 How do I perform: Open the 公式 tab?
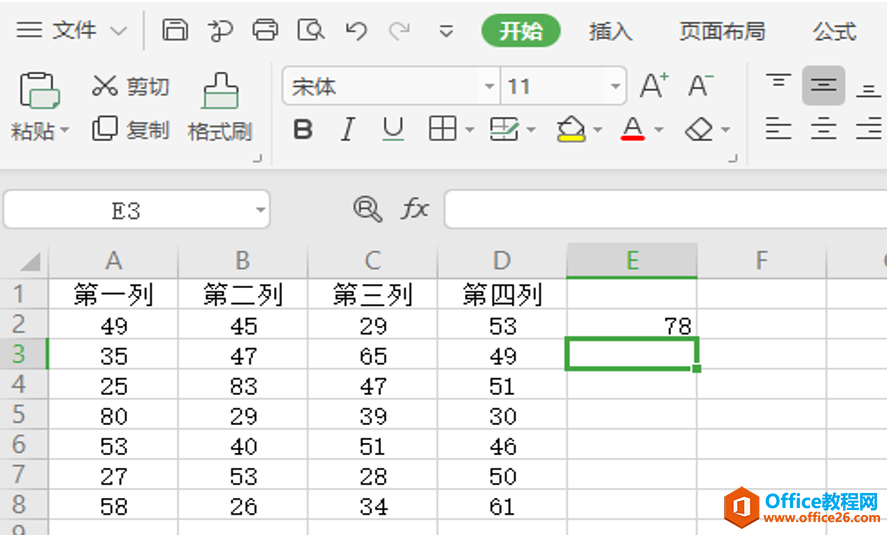point(835,31)
